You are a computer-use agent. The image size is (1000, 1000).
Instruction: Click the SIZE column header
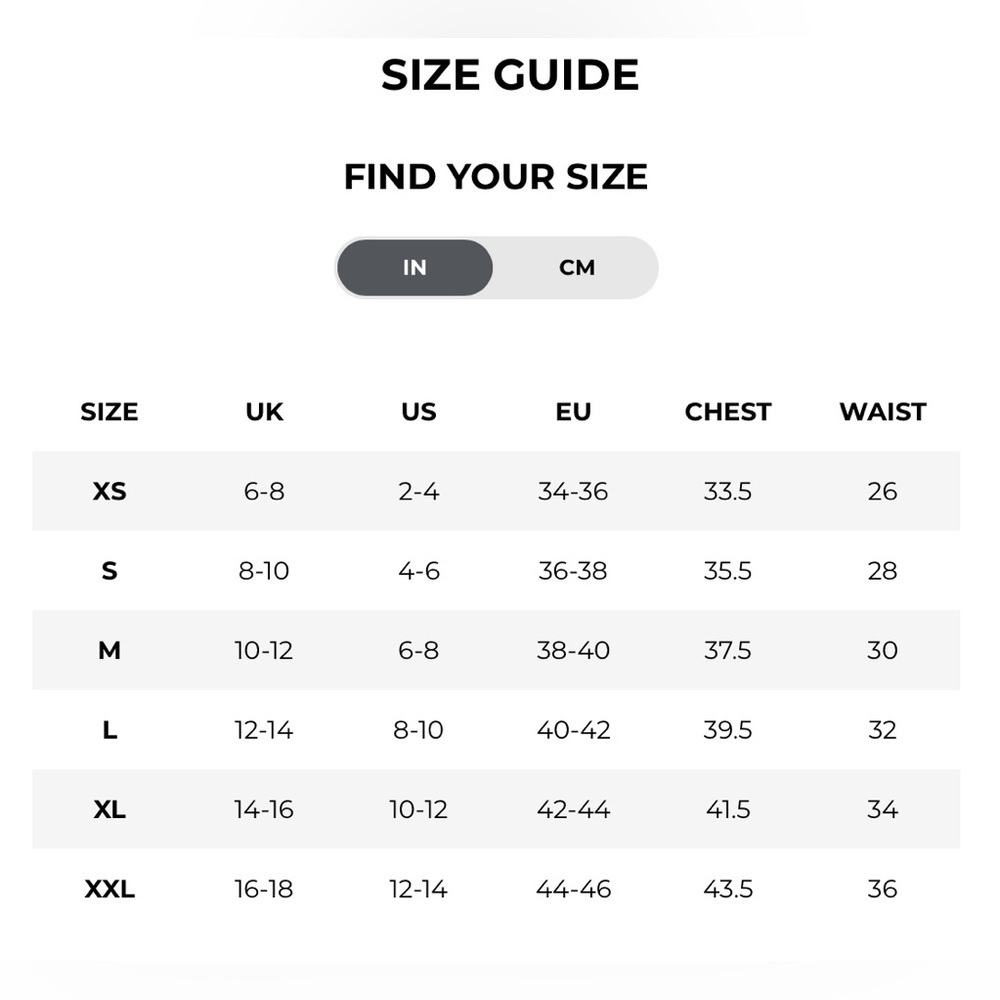pos(109,412)
